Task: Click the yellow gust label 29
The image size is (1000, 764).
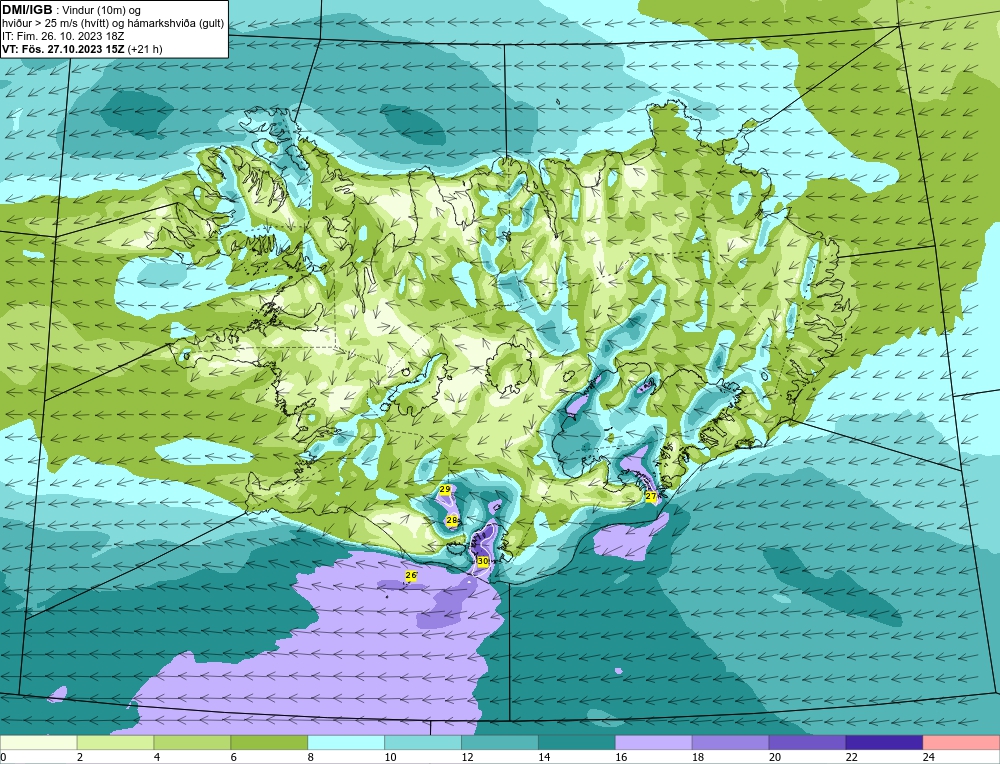Action: point(445,489)
